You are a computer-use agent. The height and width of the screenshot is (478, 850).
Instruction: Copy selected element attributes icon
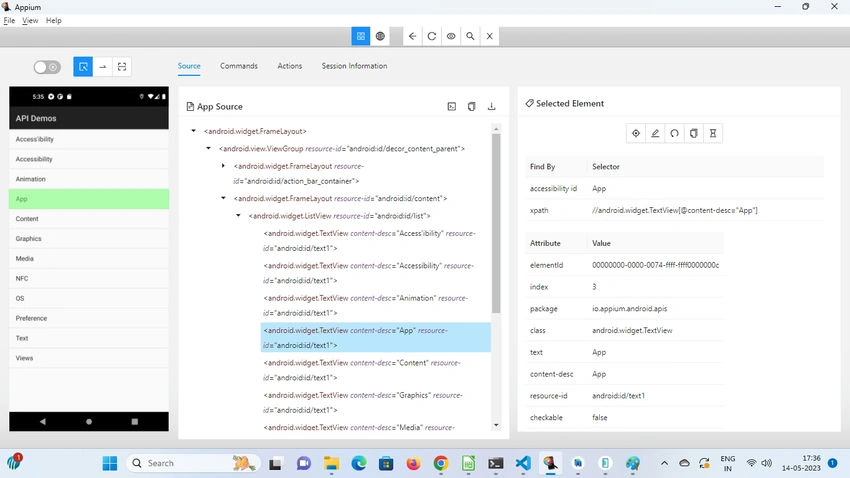click(693, 133)
